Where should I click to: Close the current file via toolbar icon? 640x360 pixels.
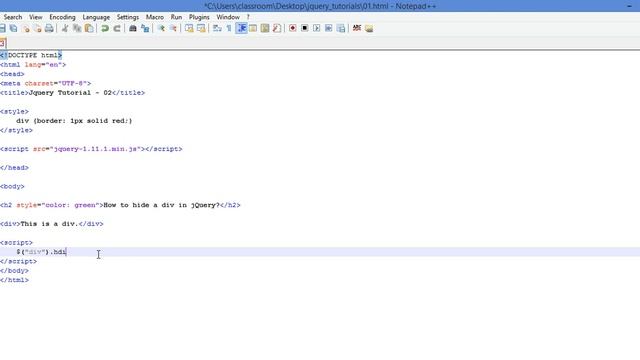coord(26,28)
